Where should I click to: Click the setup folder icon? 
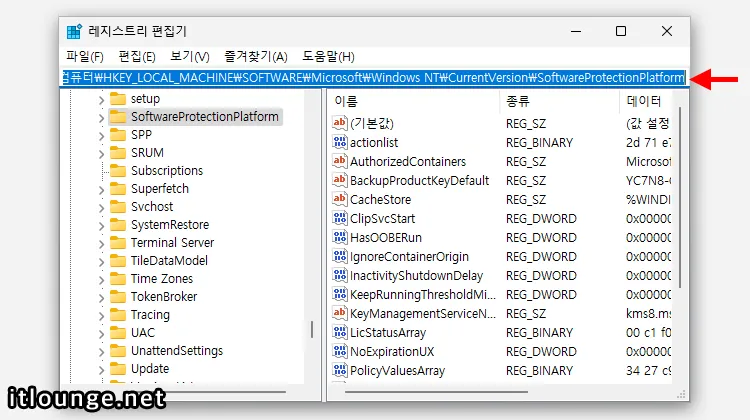tap(118, 99)
